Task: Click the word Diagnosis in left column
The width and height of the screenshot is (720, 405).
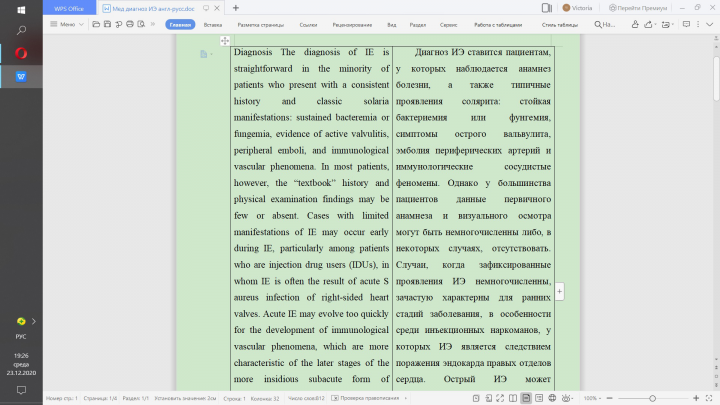Action: [x=253, y=52]
